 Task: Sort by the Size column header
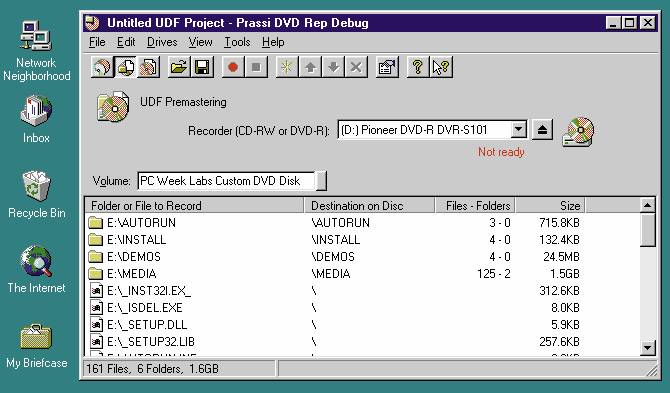coord(550,205)
